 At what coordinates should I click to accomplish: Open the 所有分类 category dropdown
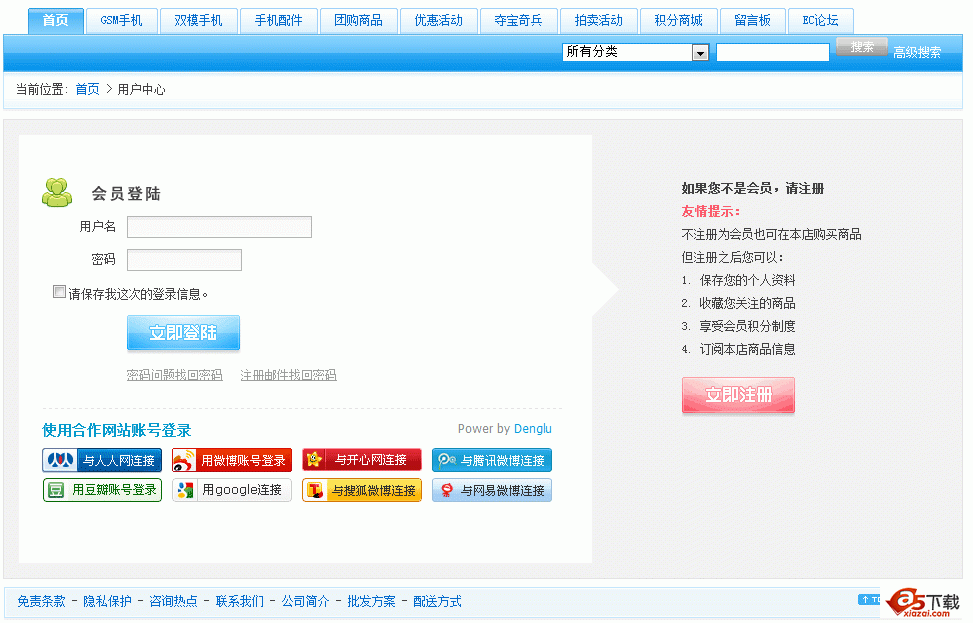(635, 52)
